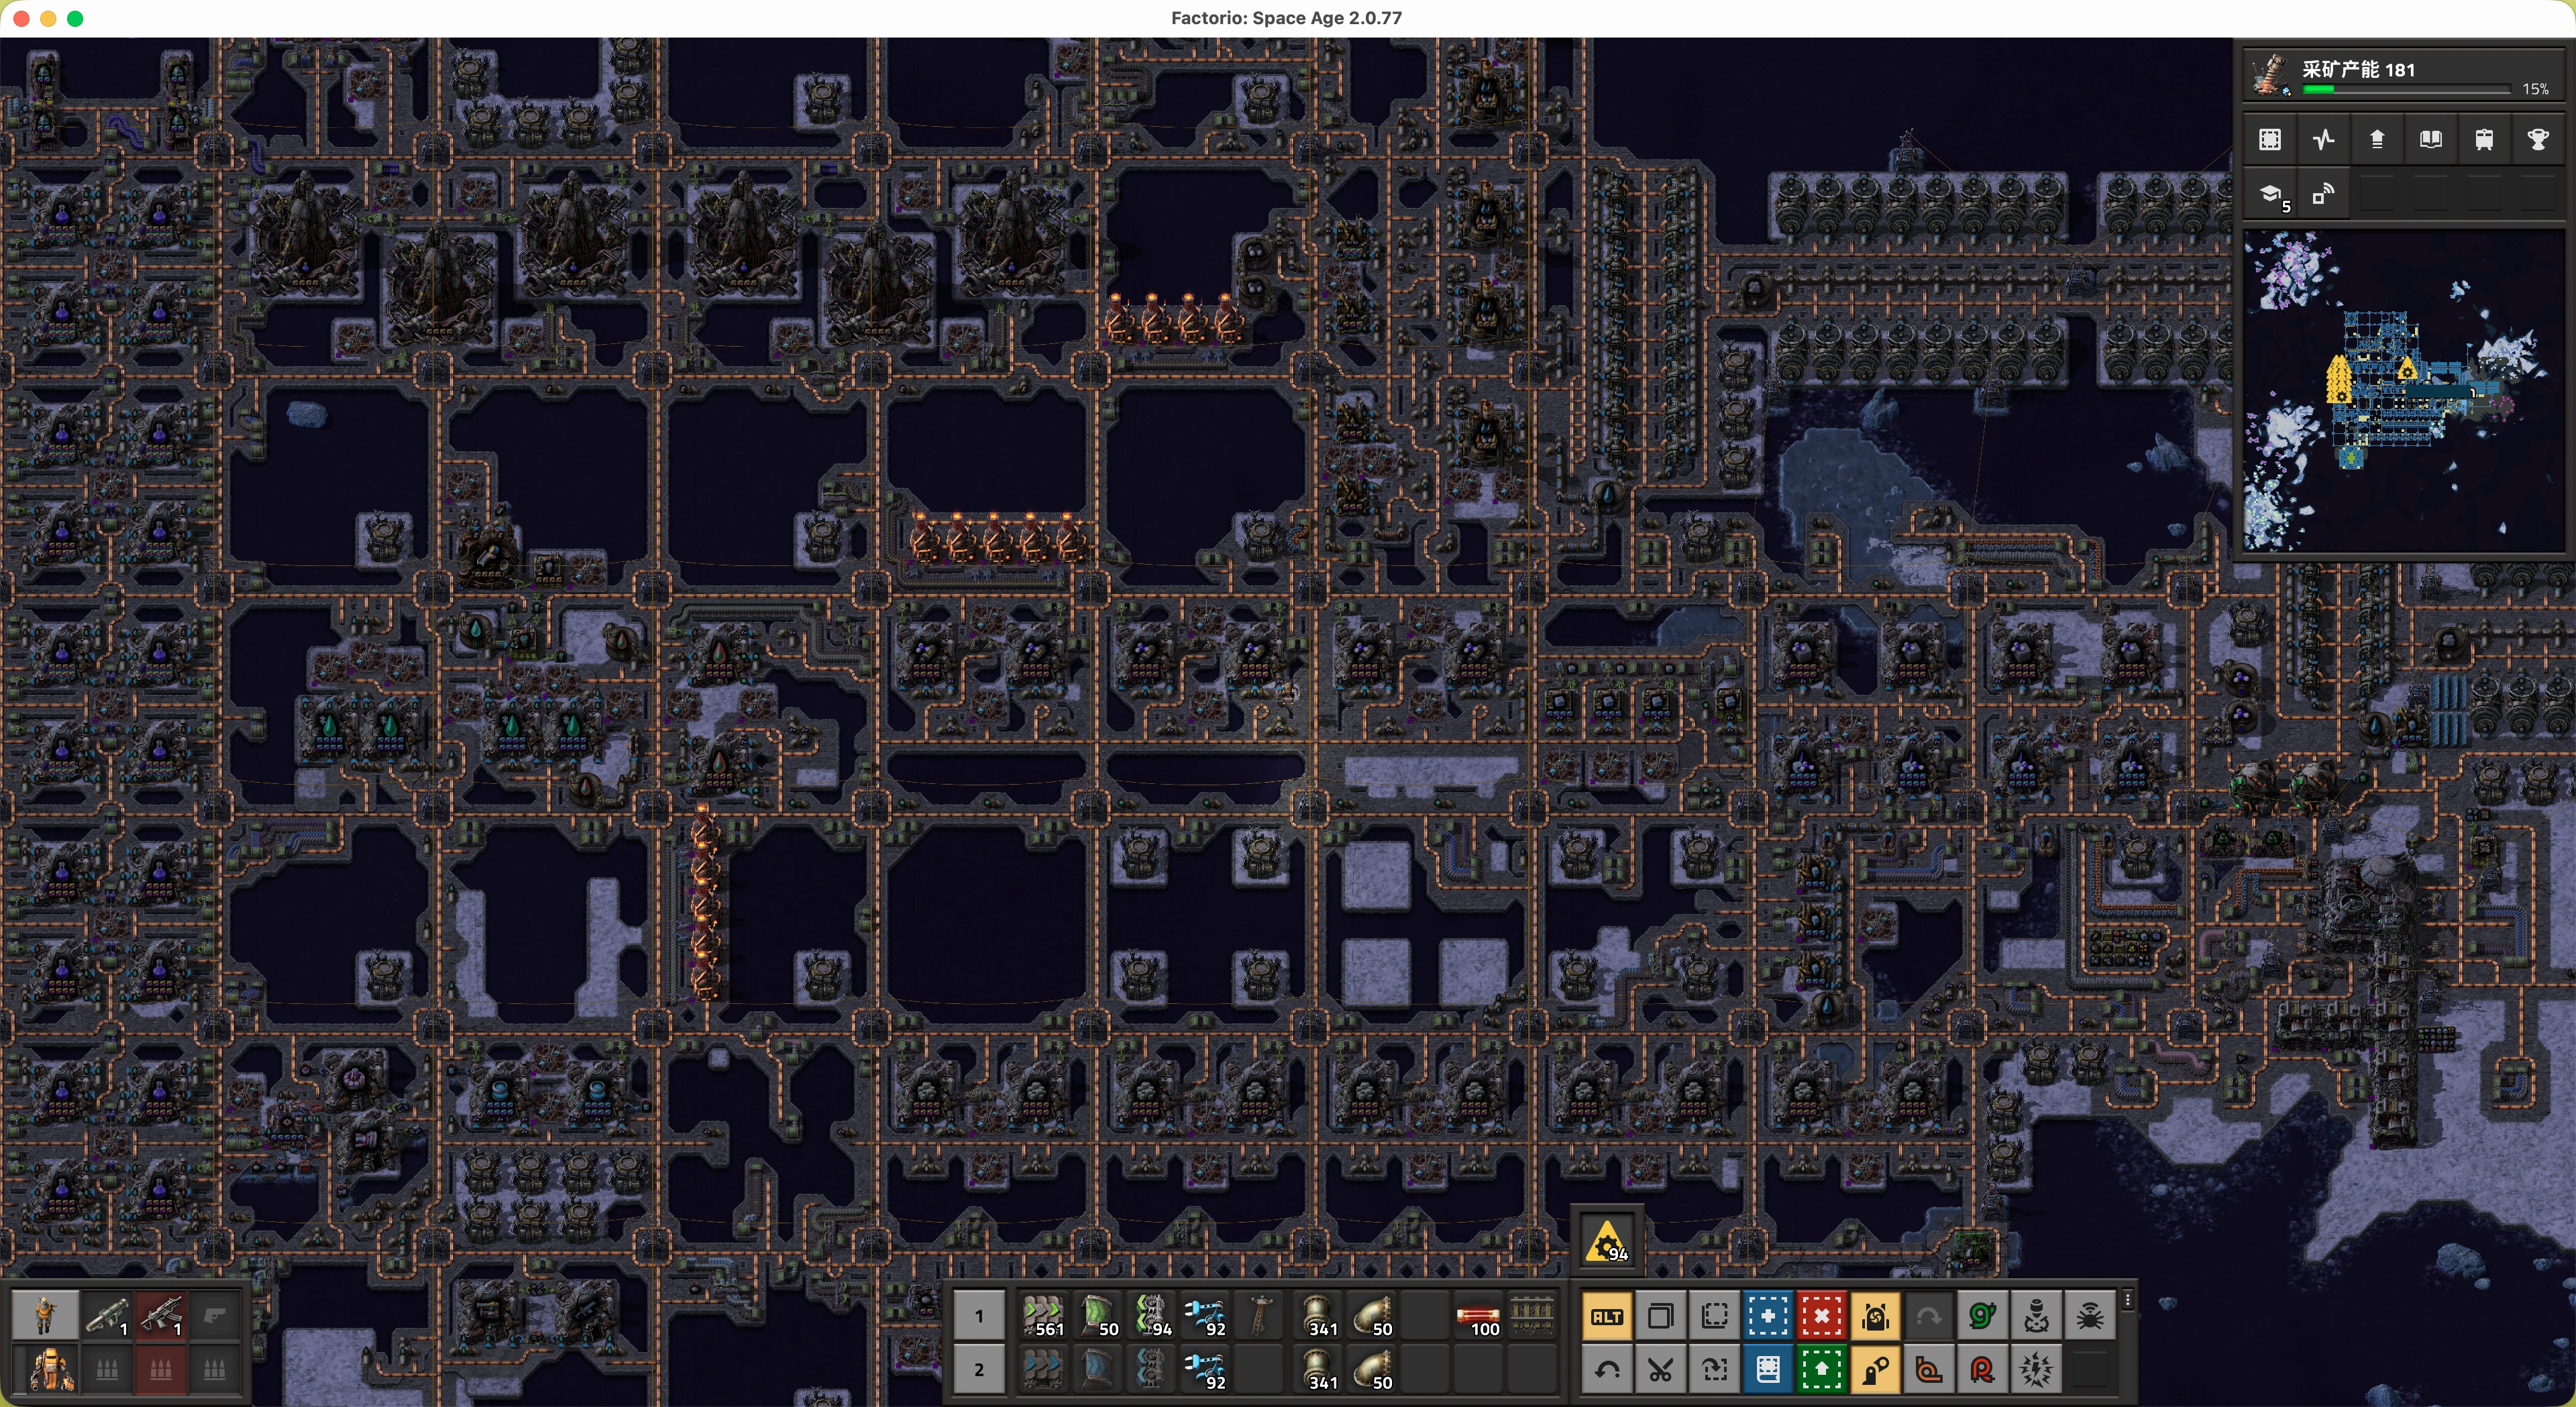Open the character portrait slot

click(x=45, y=1315)
